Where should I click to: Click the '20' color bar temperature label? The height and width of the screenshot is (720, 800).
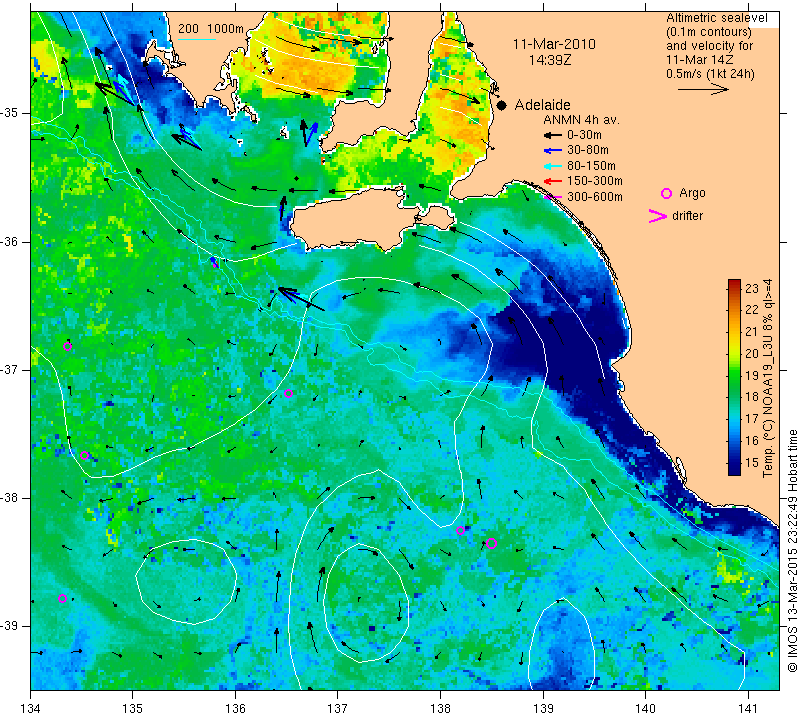tap(752, 354)
